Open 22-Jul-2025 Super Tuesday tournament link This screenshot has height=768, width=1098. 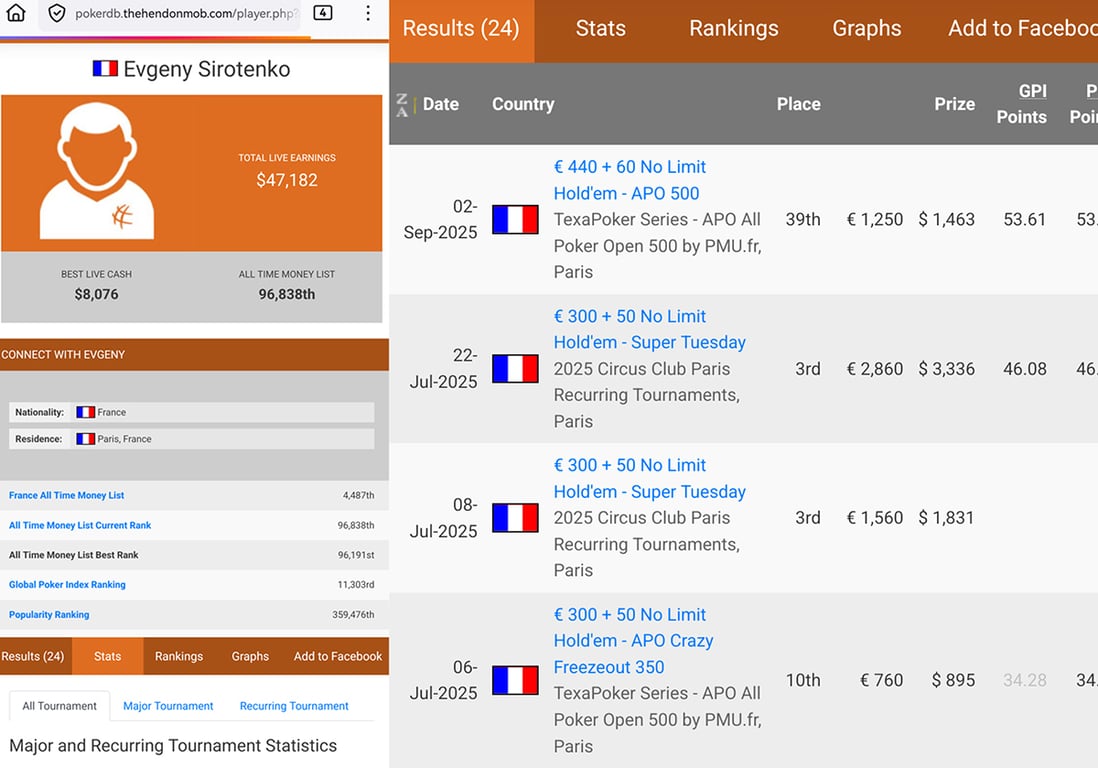[x=649, y=329]
